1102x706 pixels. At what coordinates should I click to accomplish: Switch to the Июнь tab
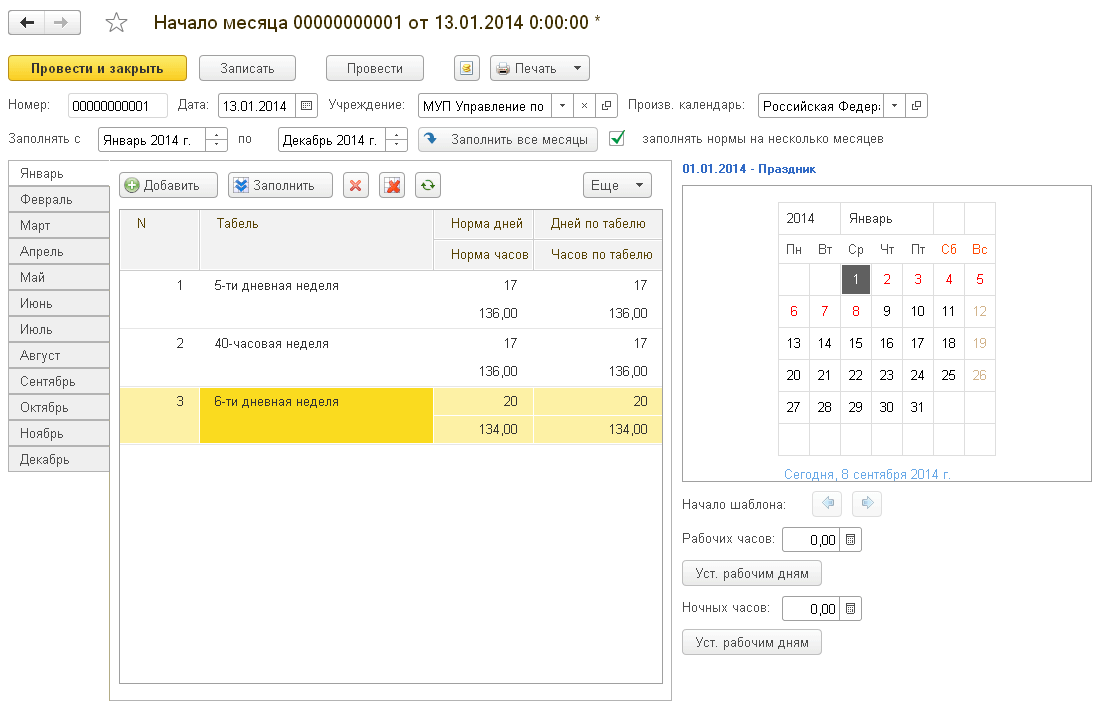(59, 303)
